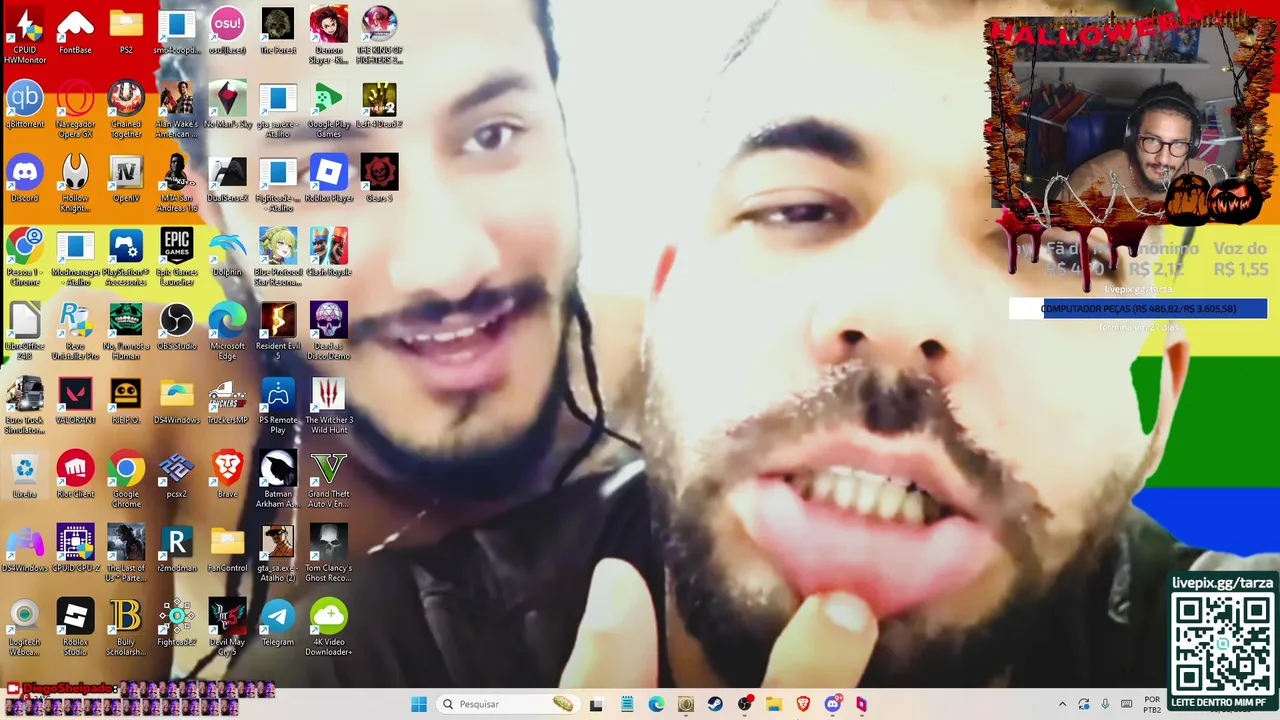Image resolution: width=1280 pixels, height=720 pixels.
Task: Open 4K Video Downloader+ shortcut
Action: click(328, 627)
